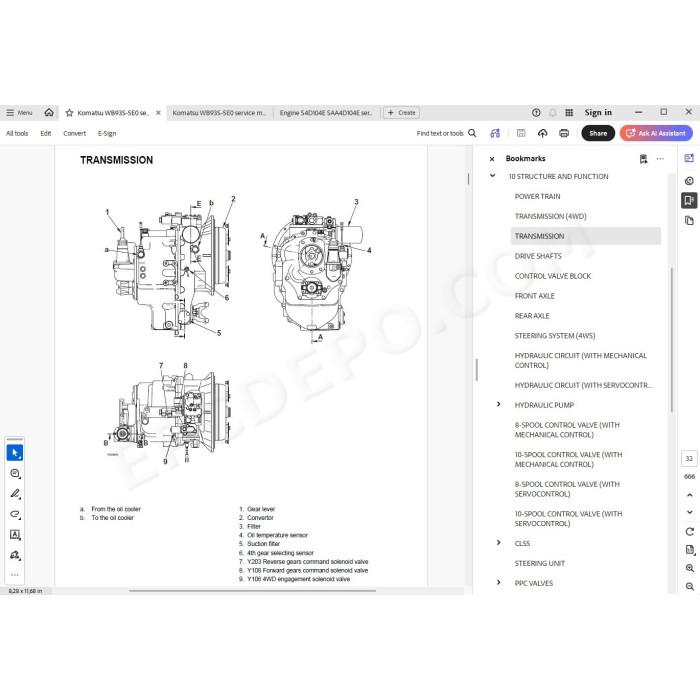The width and height of the screenshot is (700, 700).
Task: Open notifications bell icon
Action: [x=553, y=112]
